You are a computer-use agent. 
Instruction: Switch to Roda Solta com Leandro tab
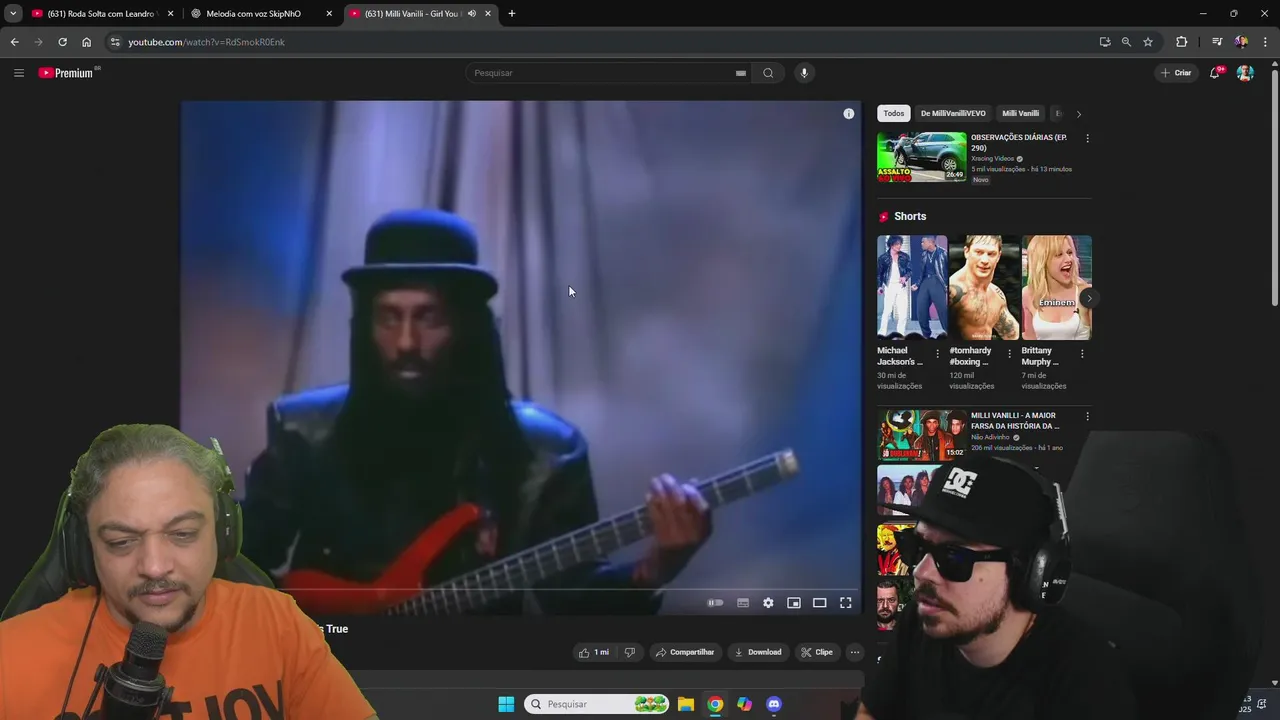click(100, 14)
